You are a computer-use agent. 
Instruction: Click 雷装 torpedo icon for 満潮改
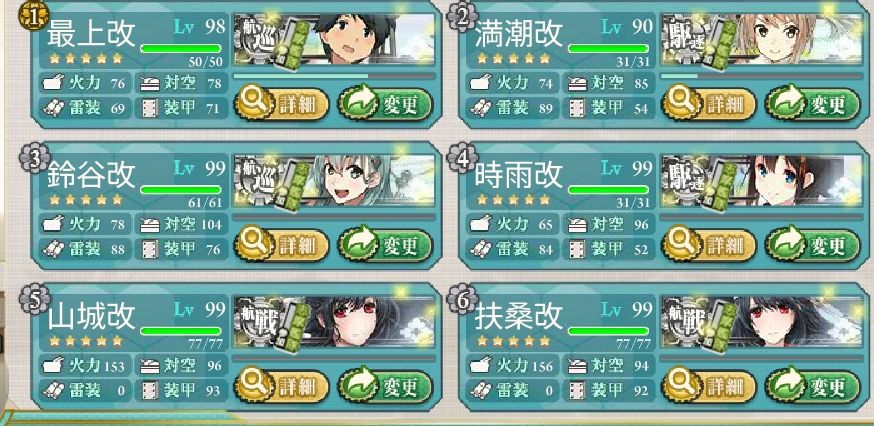[481, 108]
